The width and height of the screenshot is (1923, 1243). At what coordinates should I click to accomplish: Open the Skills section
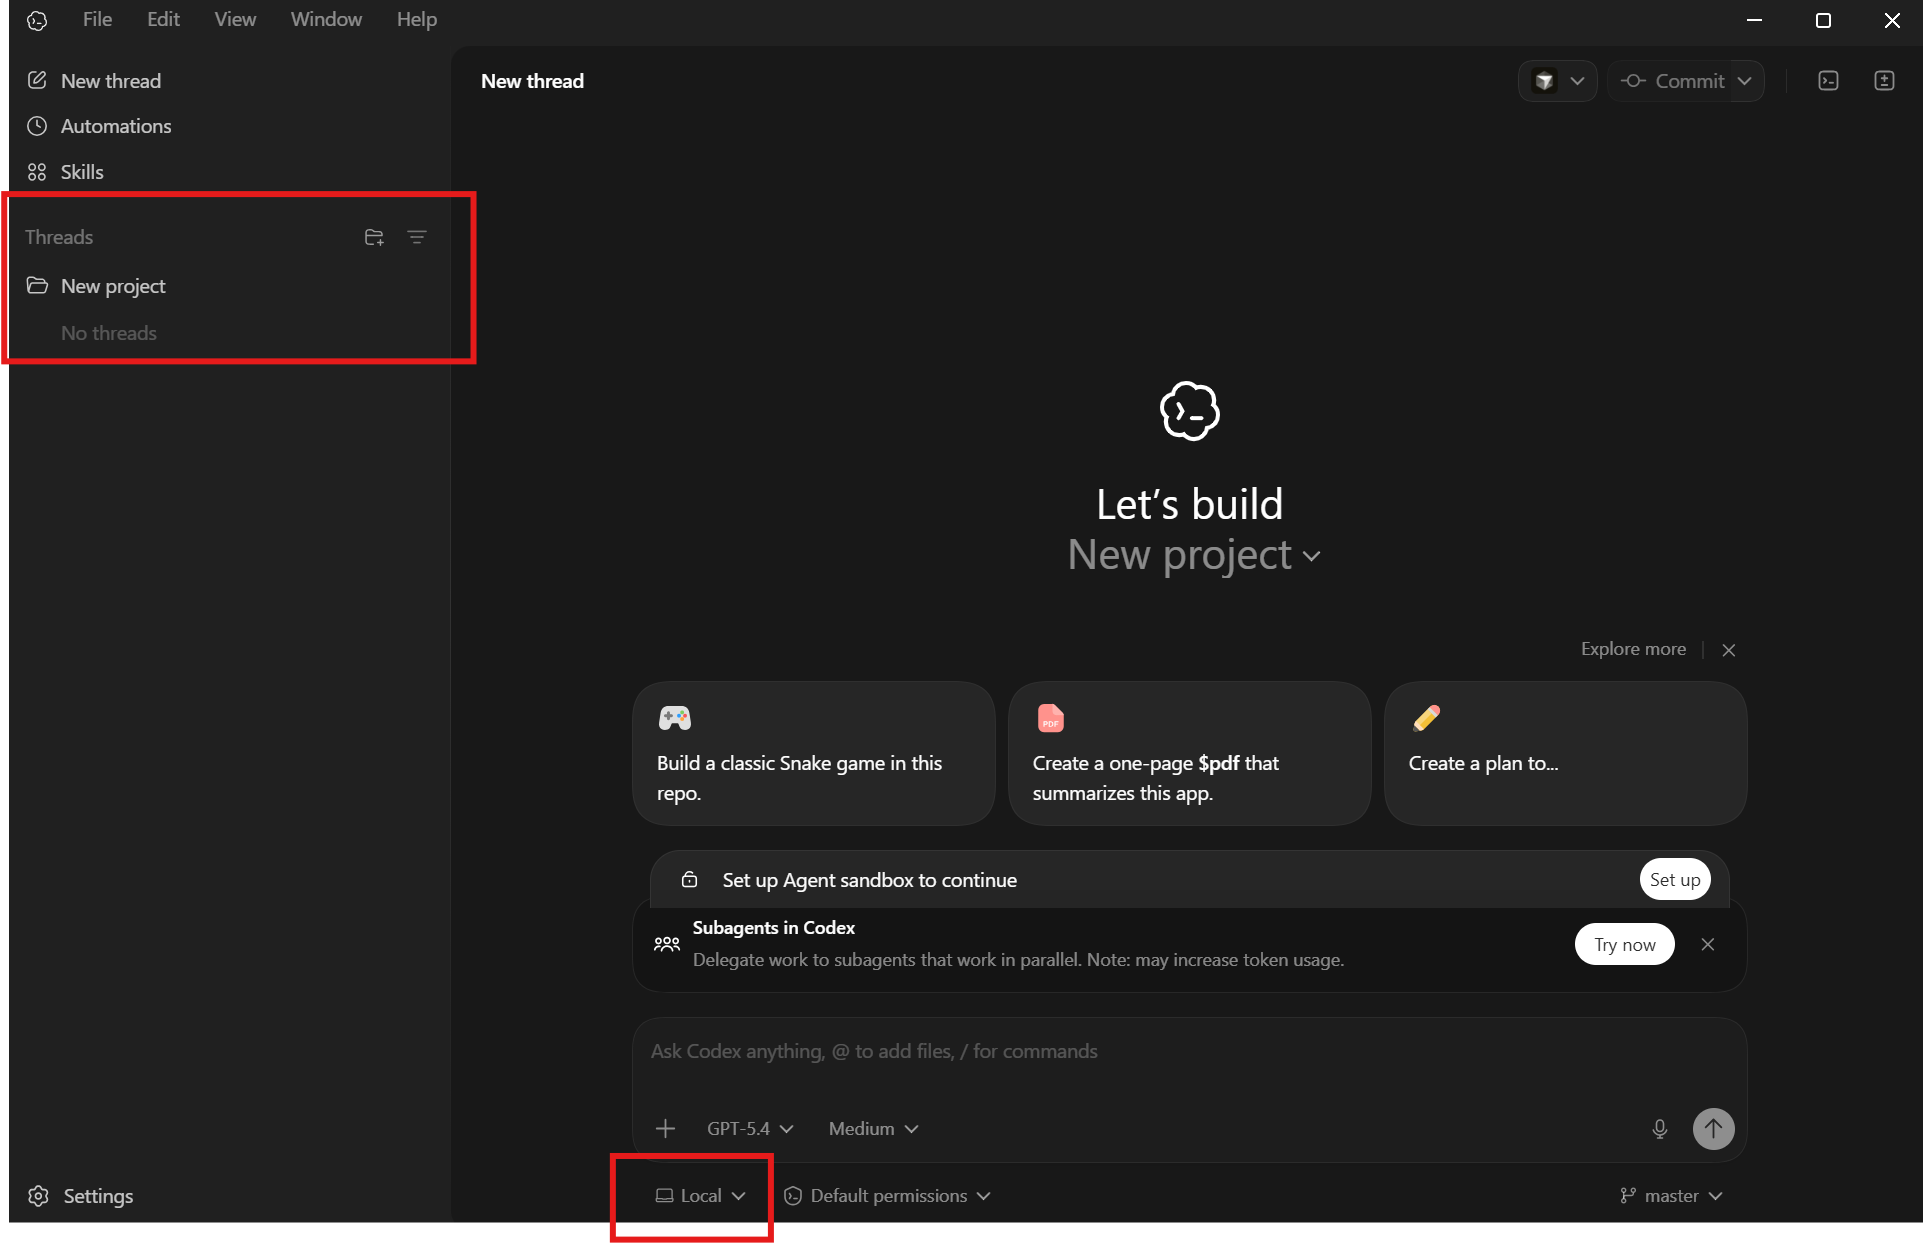[x=82, y=171]
